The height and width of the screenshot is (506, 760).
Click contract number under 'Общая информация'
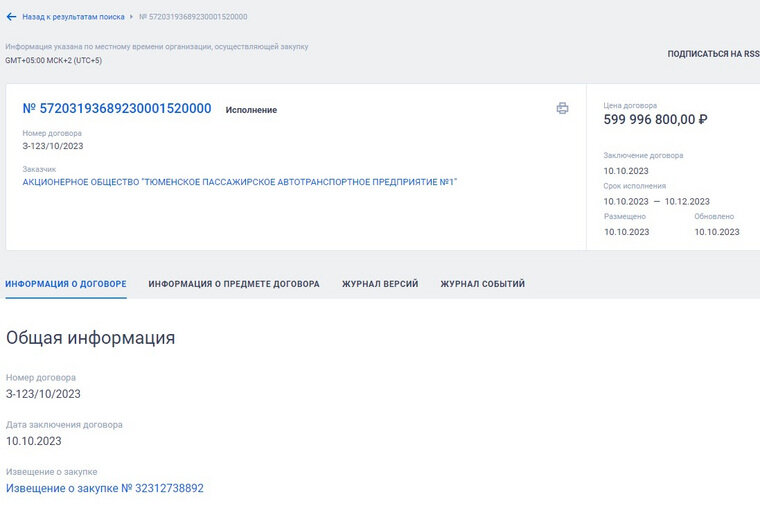pos(43,394)
